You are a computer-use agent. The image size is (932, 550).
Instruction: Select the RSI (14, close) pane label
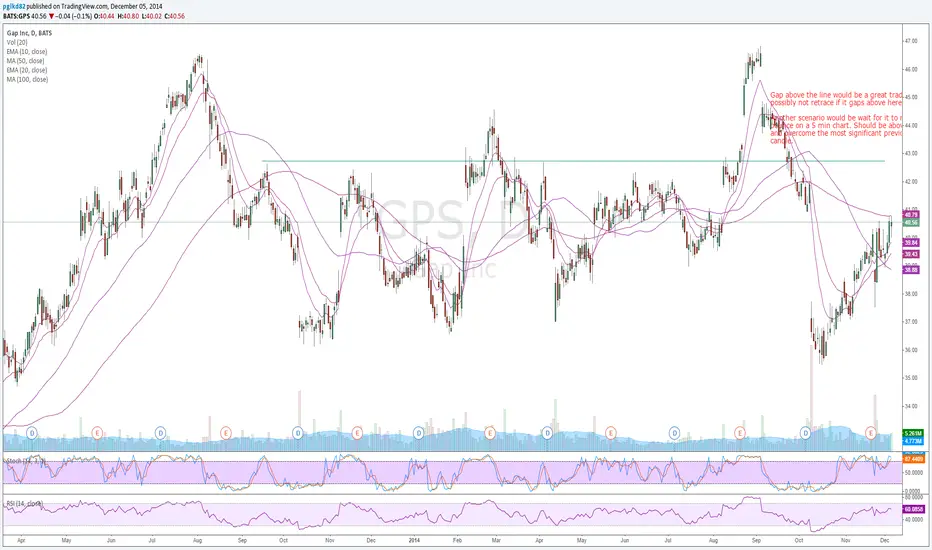coord(24,503)
